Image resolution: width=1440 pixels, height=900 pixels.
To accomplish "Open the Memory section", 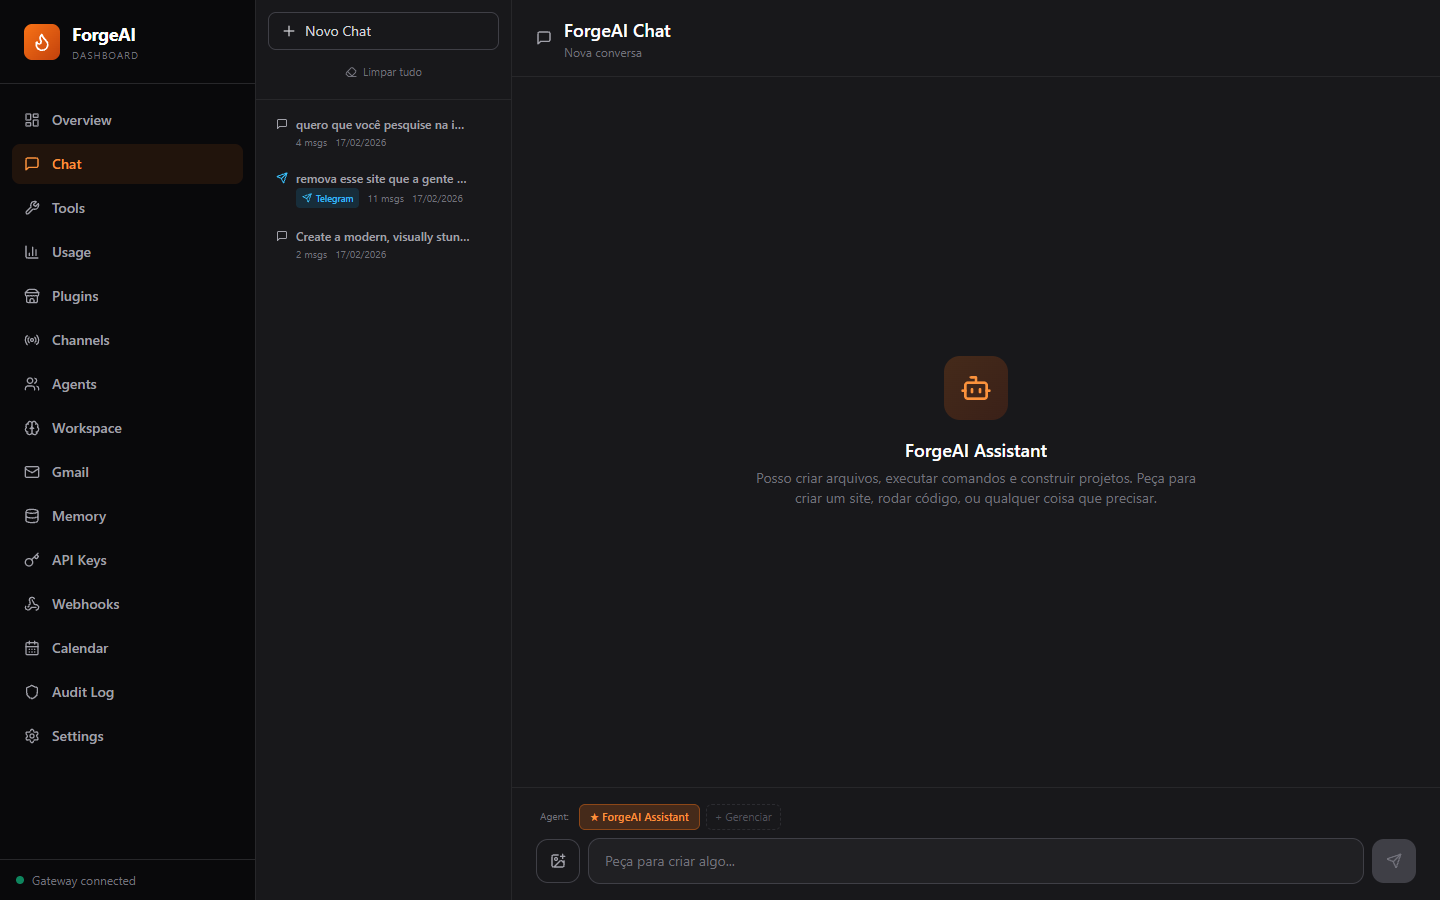I will [78, 516].
